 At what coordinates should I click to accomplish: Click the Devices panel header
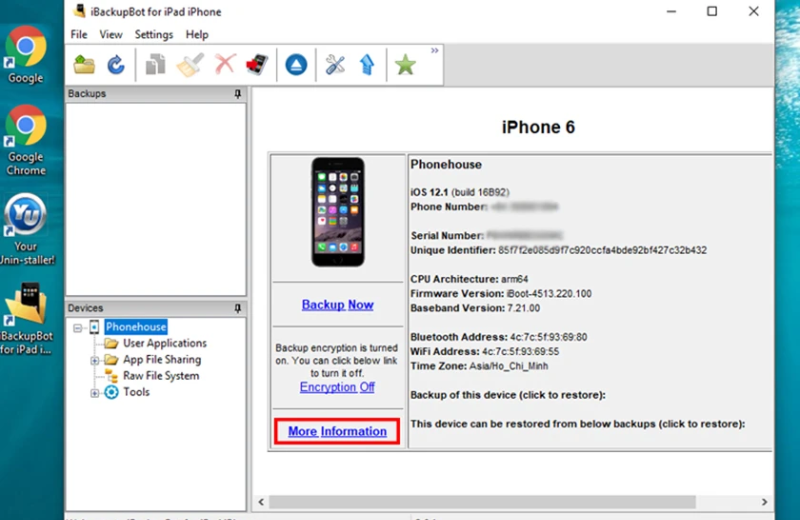pos(156,308)
